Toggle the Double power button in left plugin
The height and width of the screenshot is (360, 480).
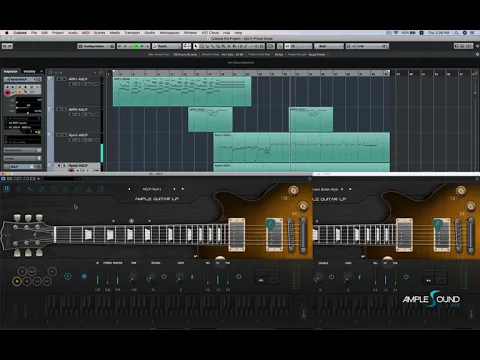(x=164, y=277)
